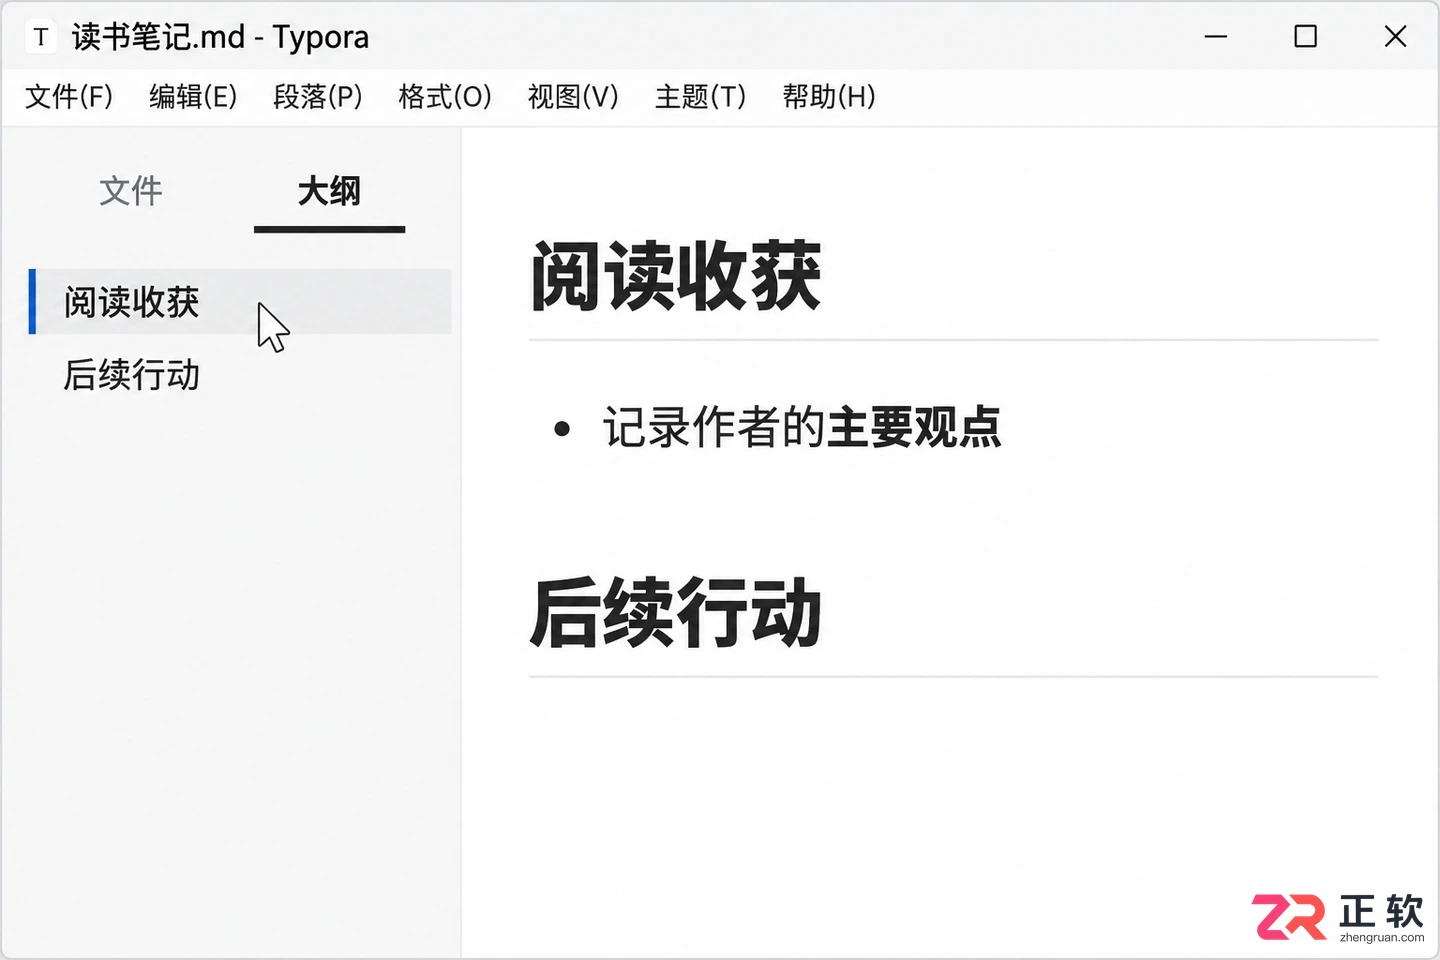Open the 编辑(E) menu
The width and height of the screenshot is (1440, 960).
coord(193,97)
